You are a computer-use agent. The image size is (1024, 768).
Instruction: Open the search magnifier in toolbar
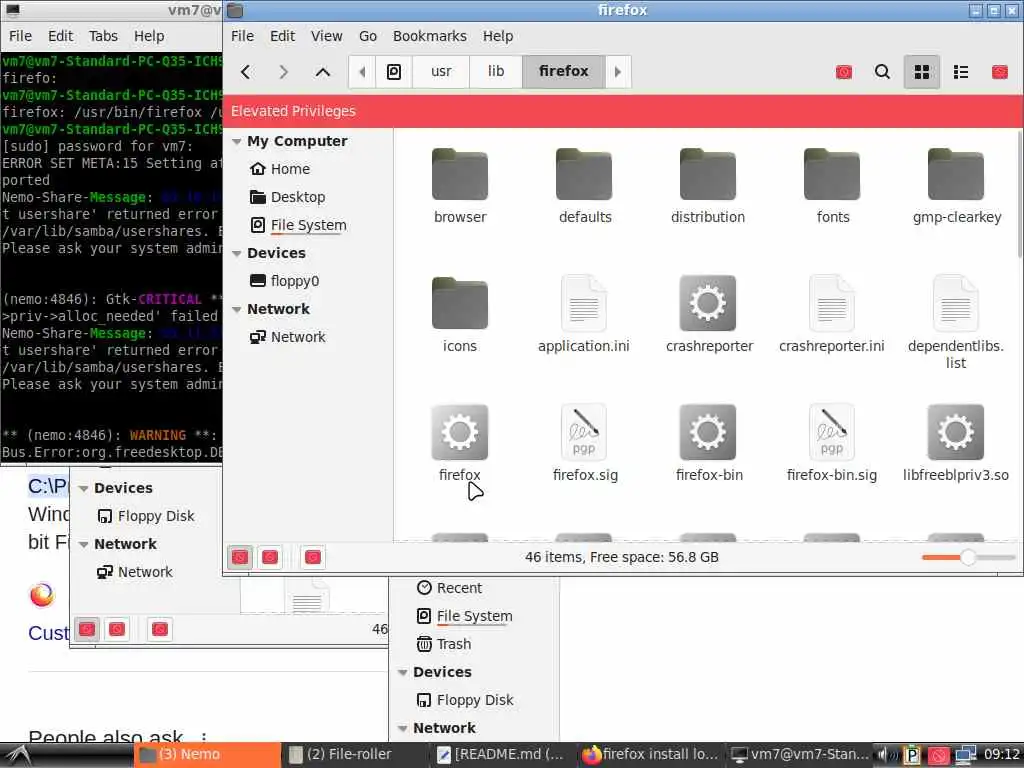click(x=882, y=72)
